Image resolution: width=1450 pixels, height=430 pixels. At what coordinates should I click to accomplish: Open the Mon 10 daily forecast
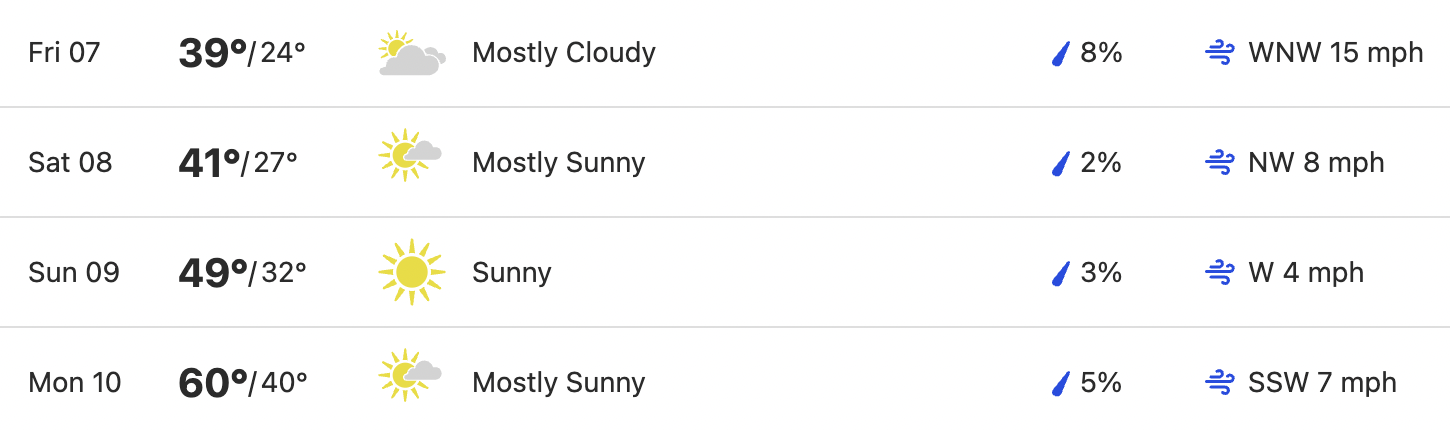(x=725, y=379)
